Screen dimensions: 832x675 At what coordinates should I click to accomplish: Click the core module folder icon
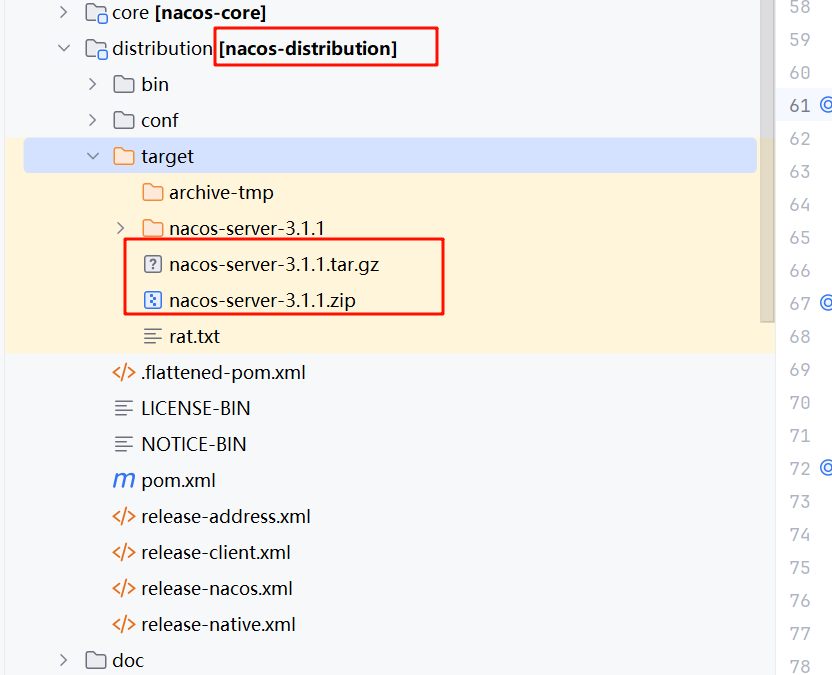(x=97, y=13)
